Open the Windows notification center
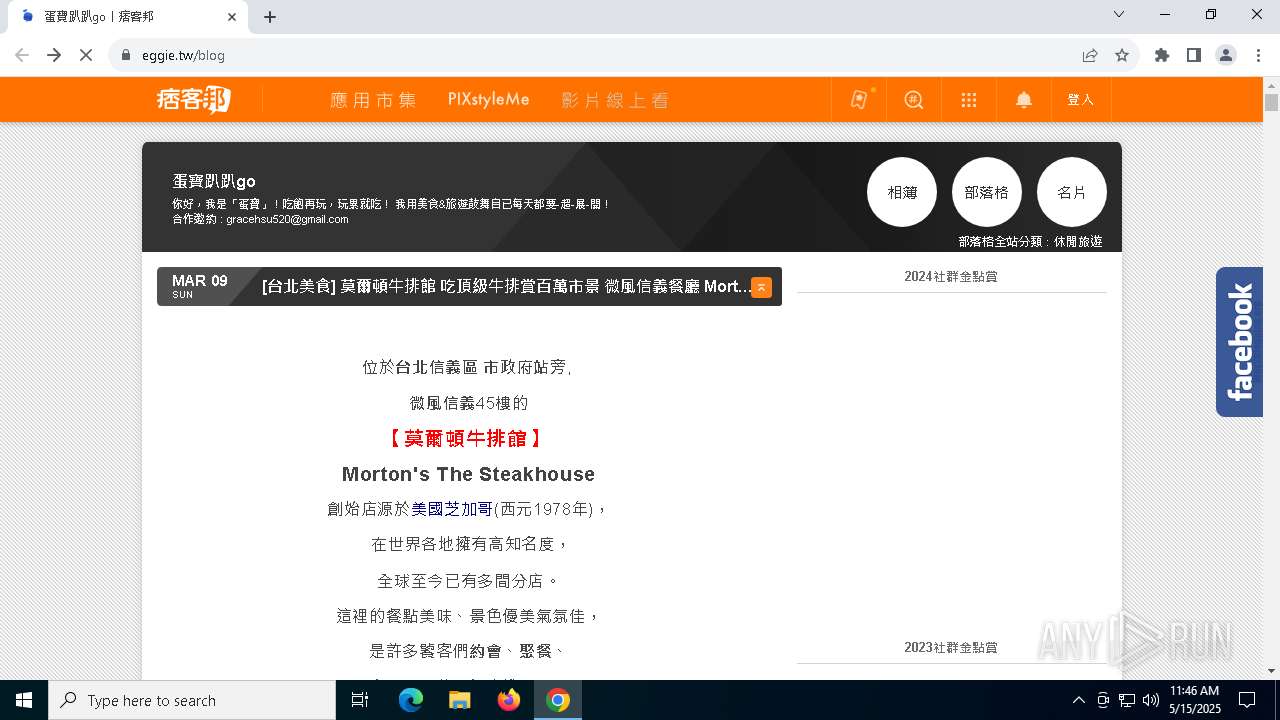This screenshot has width=1280, height=720. 1247,700
